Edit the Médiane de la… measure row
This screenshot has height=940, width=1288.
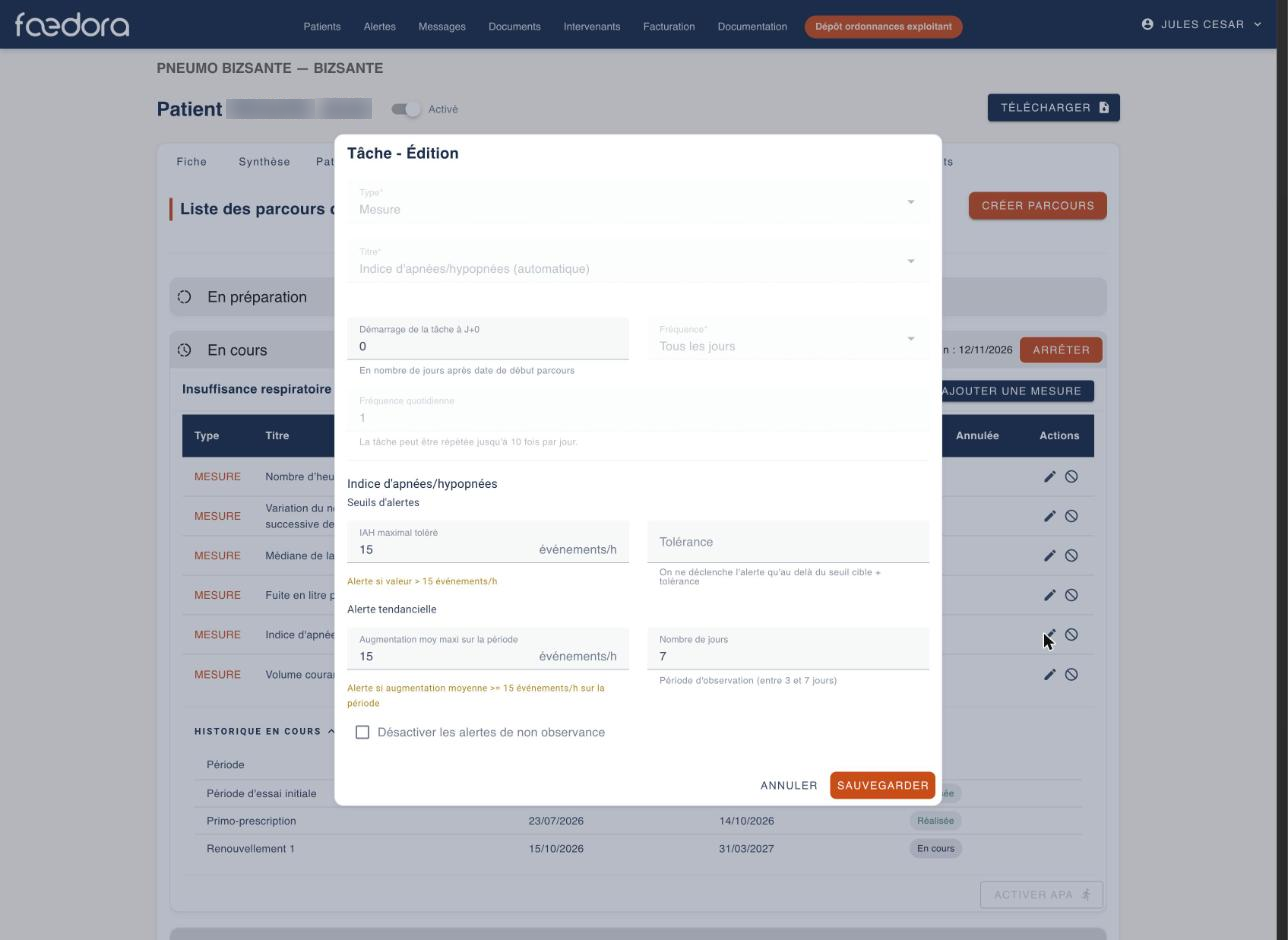tap(1049, 556)
